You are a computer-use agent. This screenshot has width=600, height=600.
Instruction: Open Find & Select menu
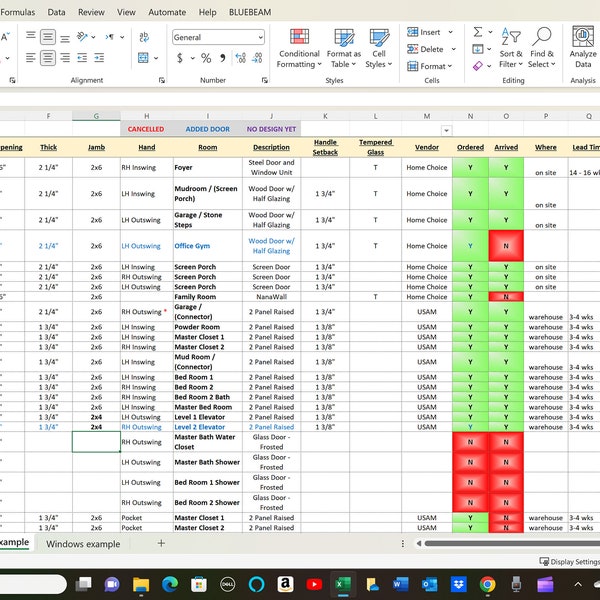coord(542,48)
